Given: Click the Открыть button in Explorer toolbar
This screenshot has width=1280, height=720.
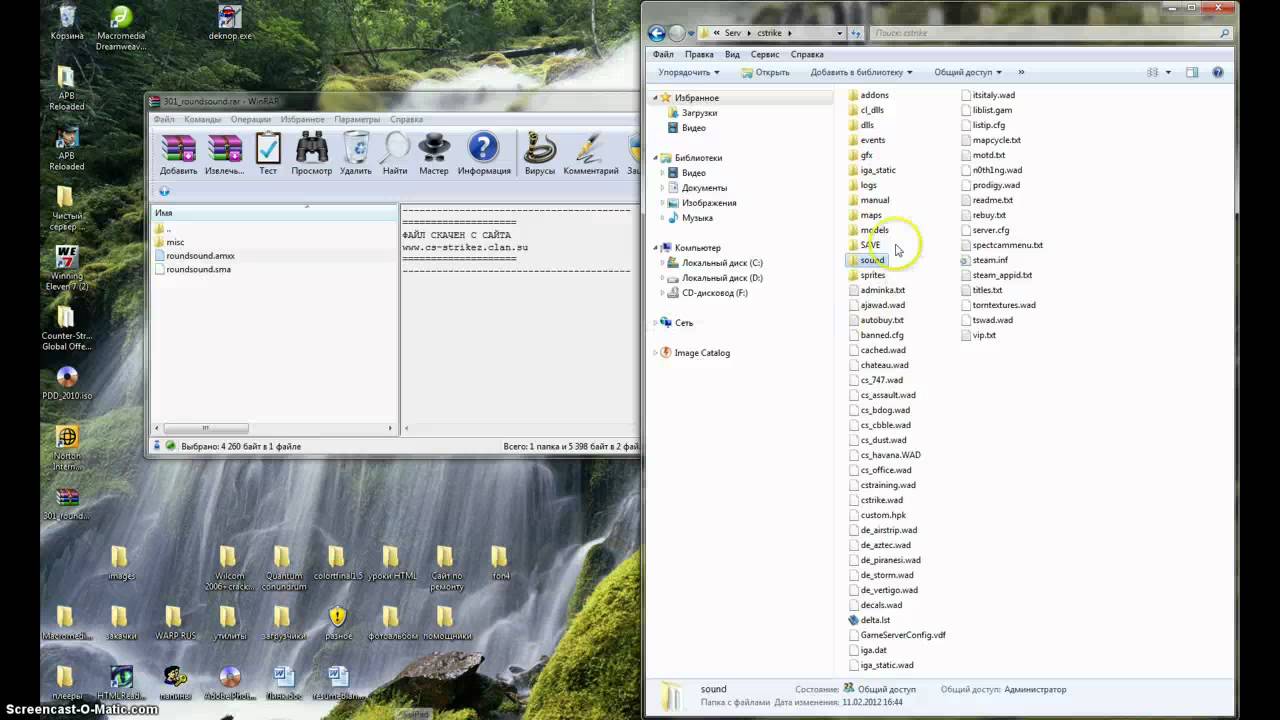Looking at the screenshot, I should point(766,72).
